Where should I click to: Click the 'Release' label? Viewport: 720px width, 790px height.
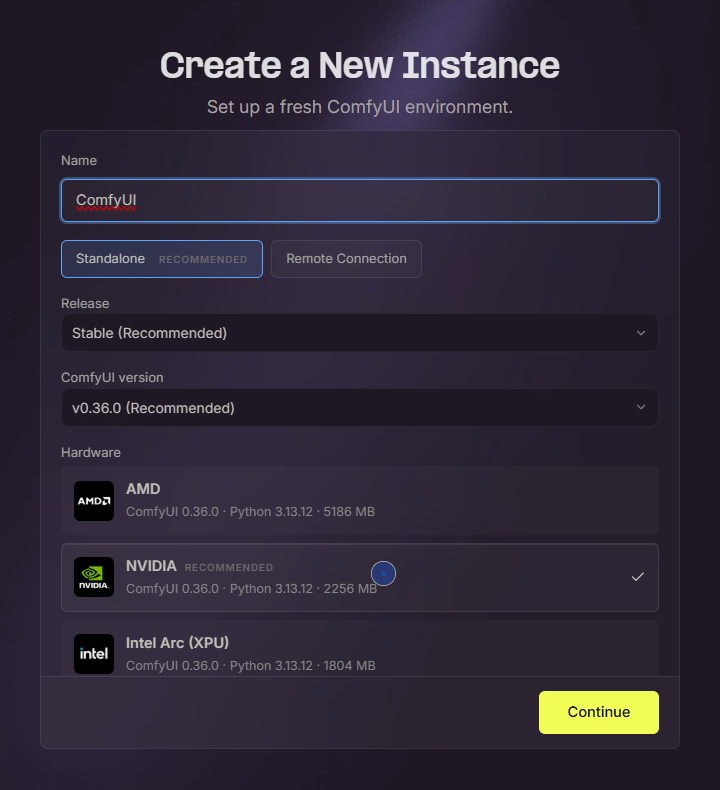pos(85,304)
